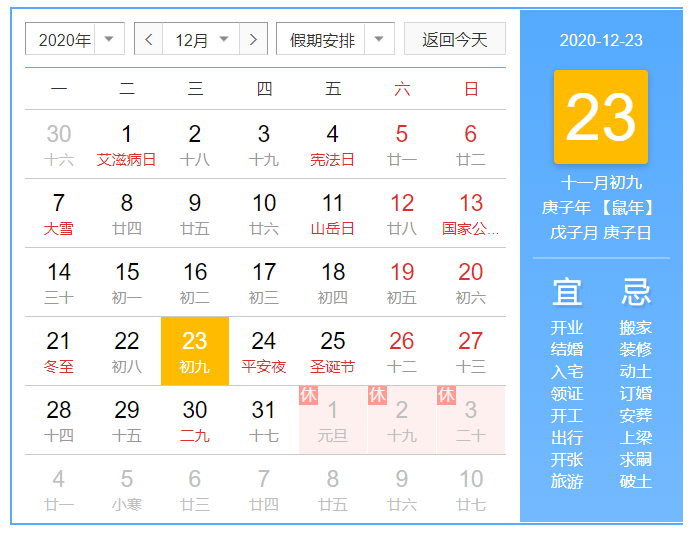This screenshot has width=690, height=533.
Task: Select December 4 宪法日
Action: [333, 144]
